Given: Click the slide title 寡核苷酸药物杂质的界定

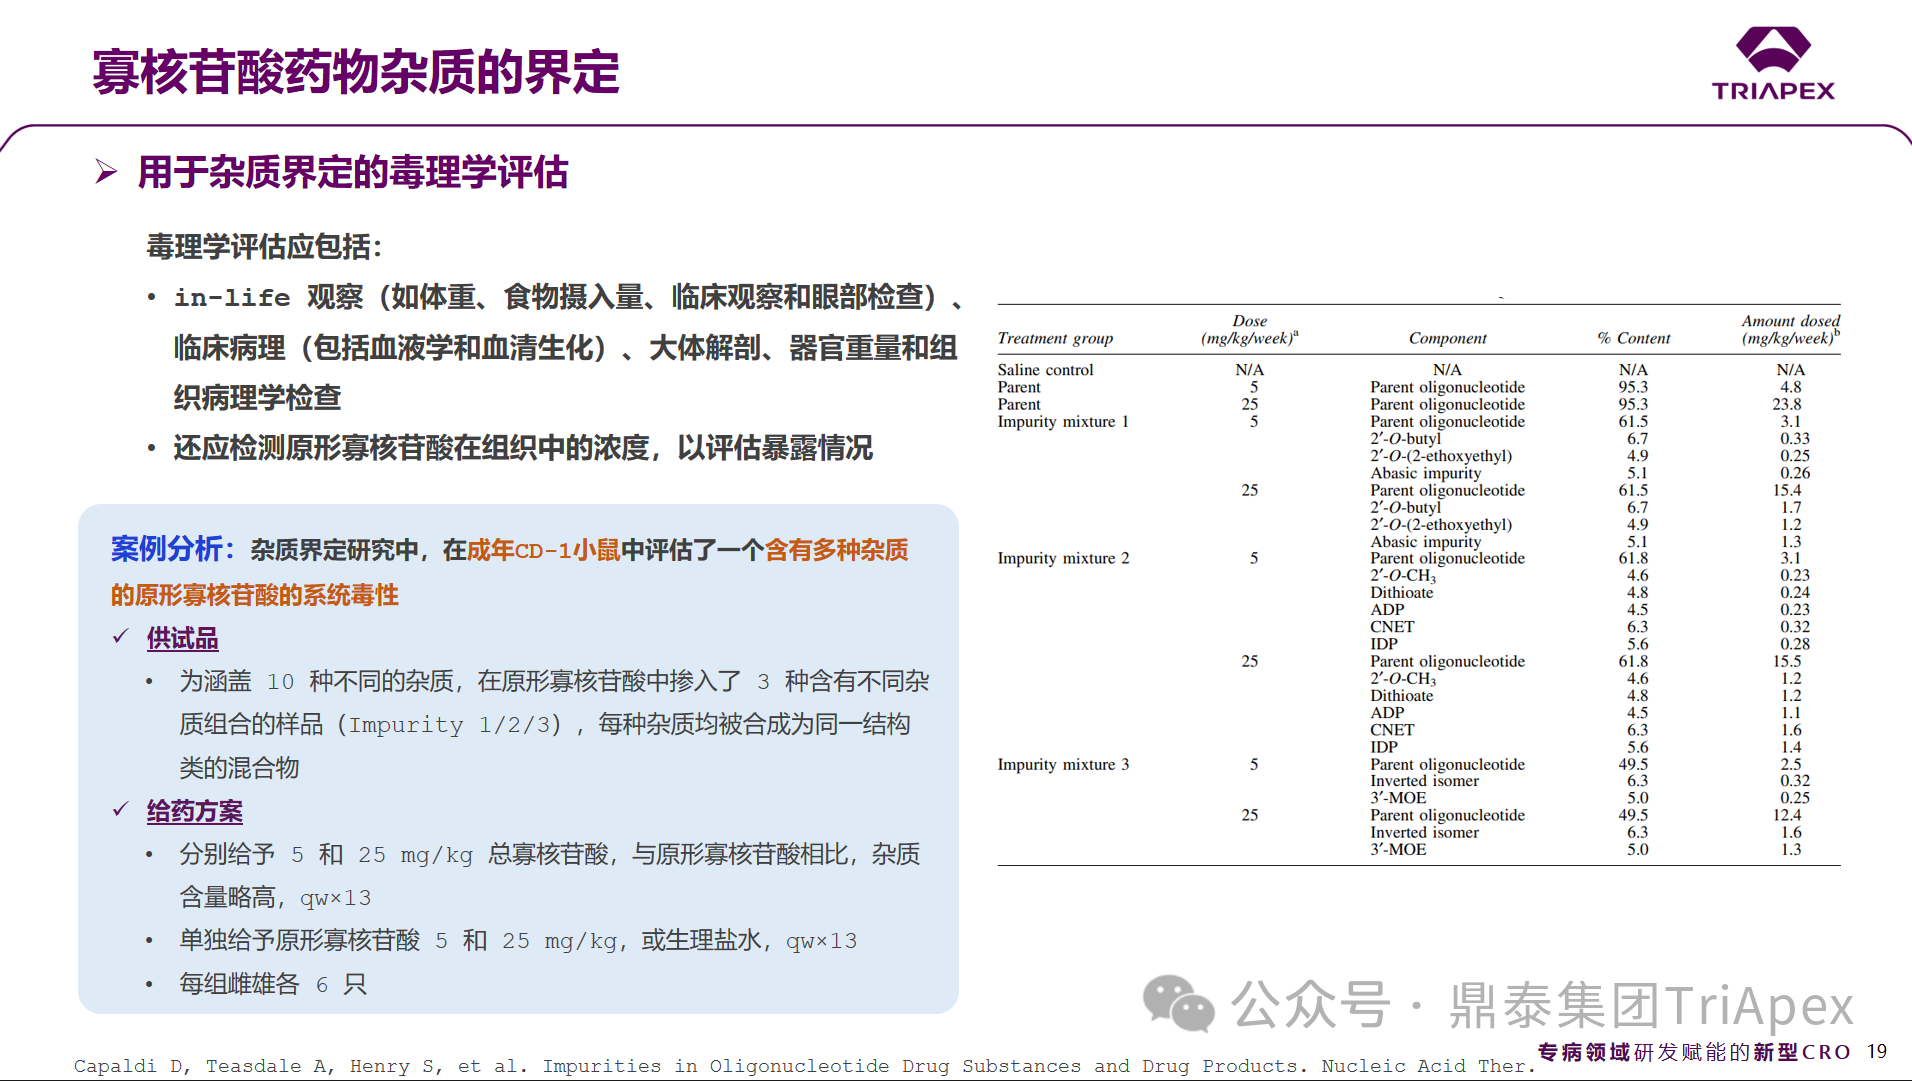Looking at the screenshot, I should (355, 73).
